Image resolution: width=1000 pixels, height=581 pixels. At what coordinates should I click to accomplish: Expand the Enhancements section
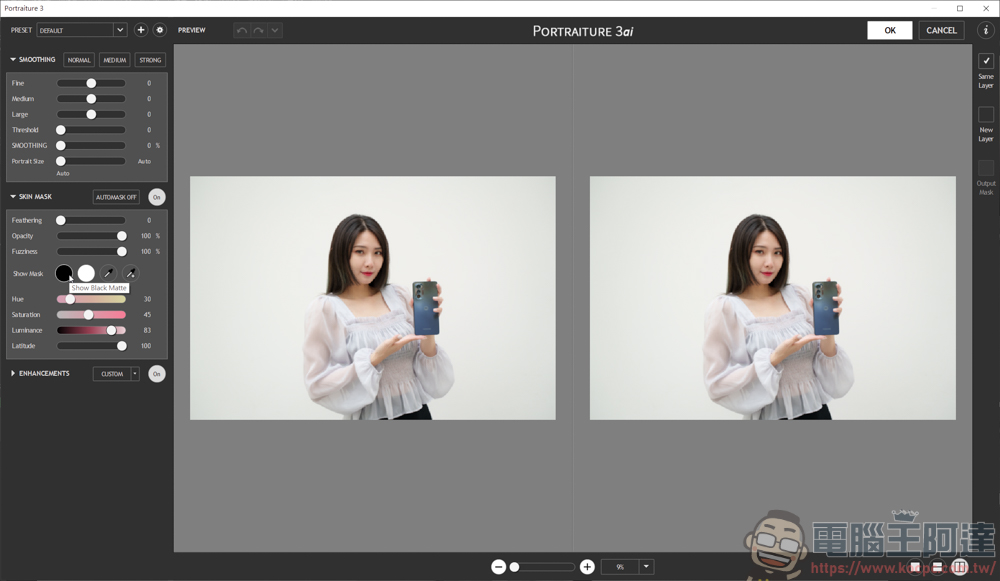pyautogui.click(x=13, y=374)
